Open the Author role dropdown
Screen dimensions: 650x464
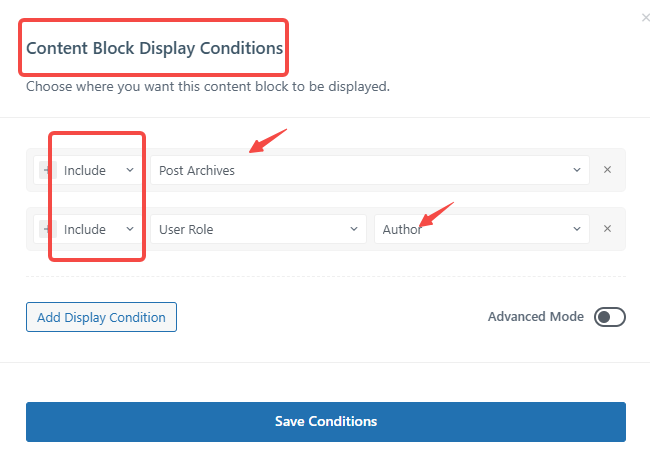[x=480, y=229]
